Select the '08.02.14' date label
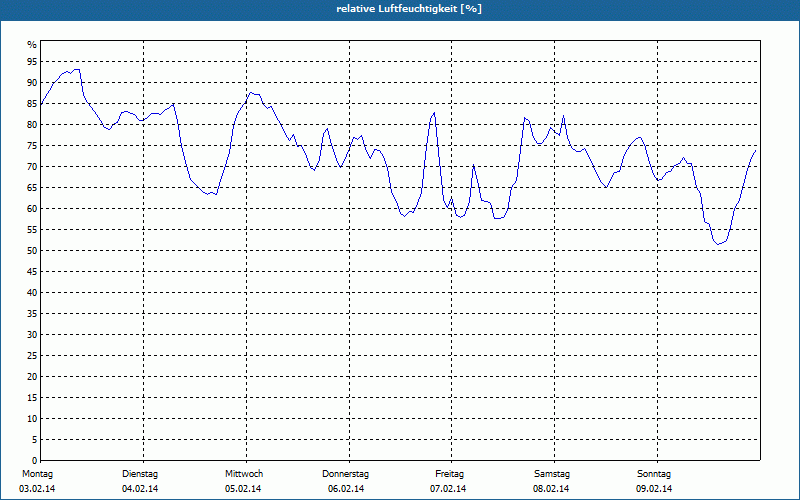The image size is (800, 500). click(551, 489)
